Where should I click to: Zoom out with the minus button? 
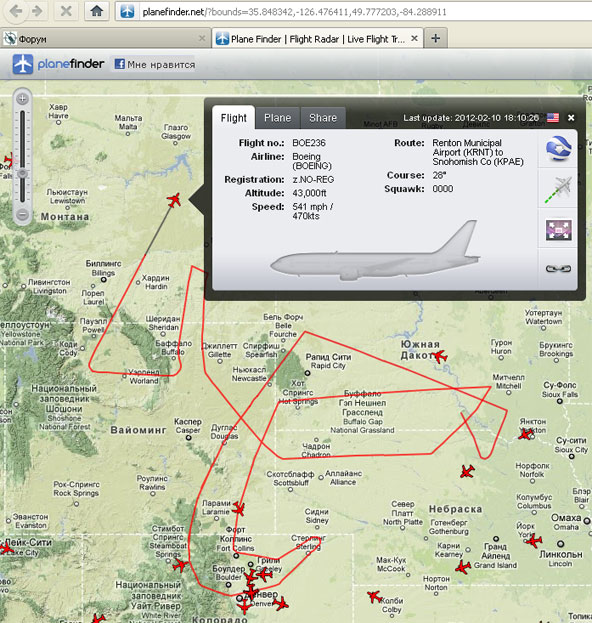[x=23, y=215]
